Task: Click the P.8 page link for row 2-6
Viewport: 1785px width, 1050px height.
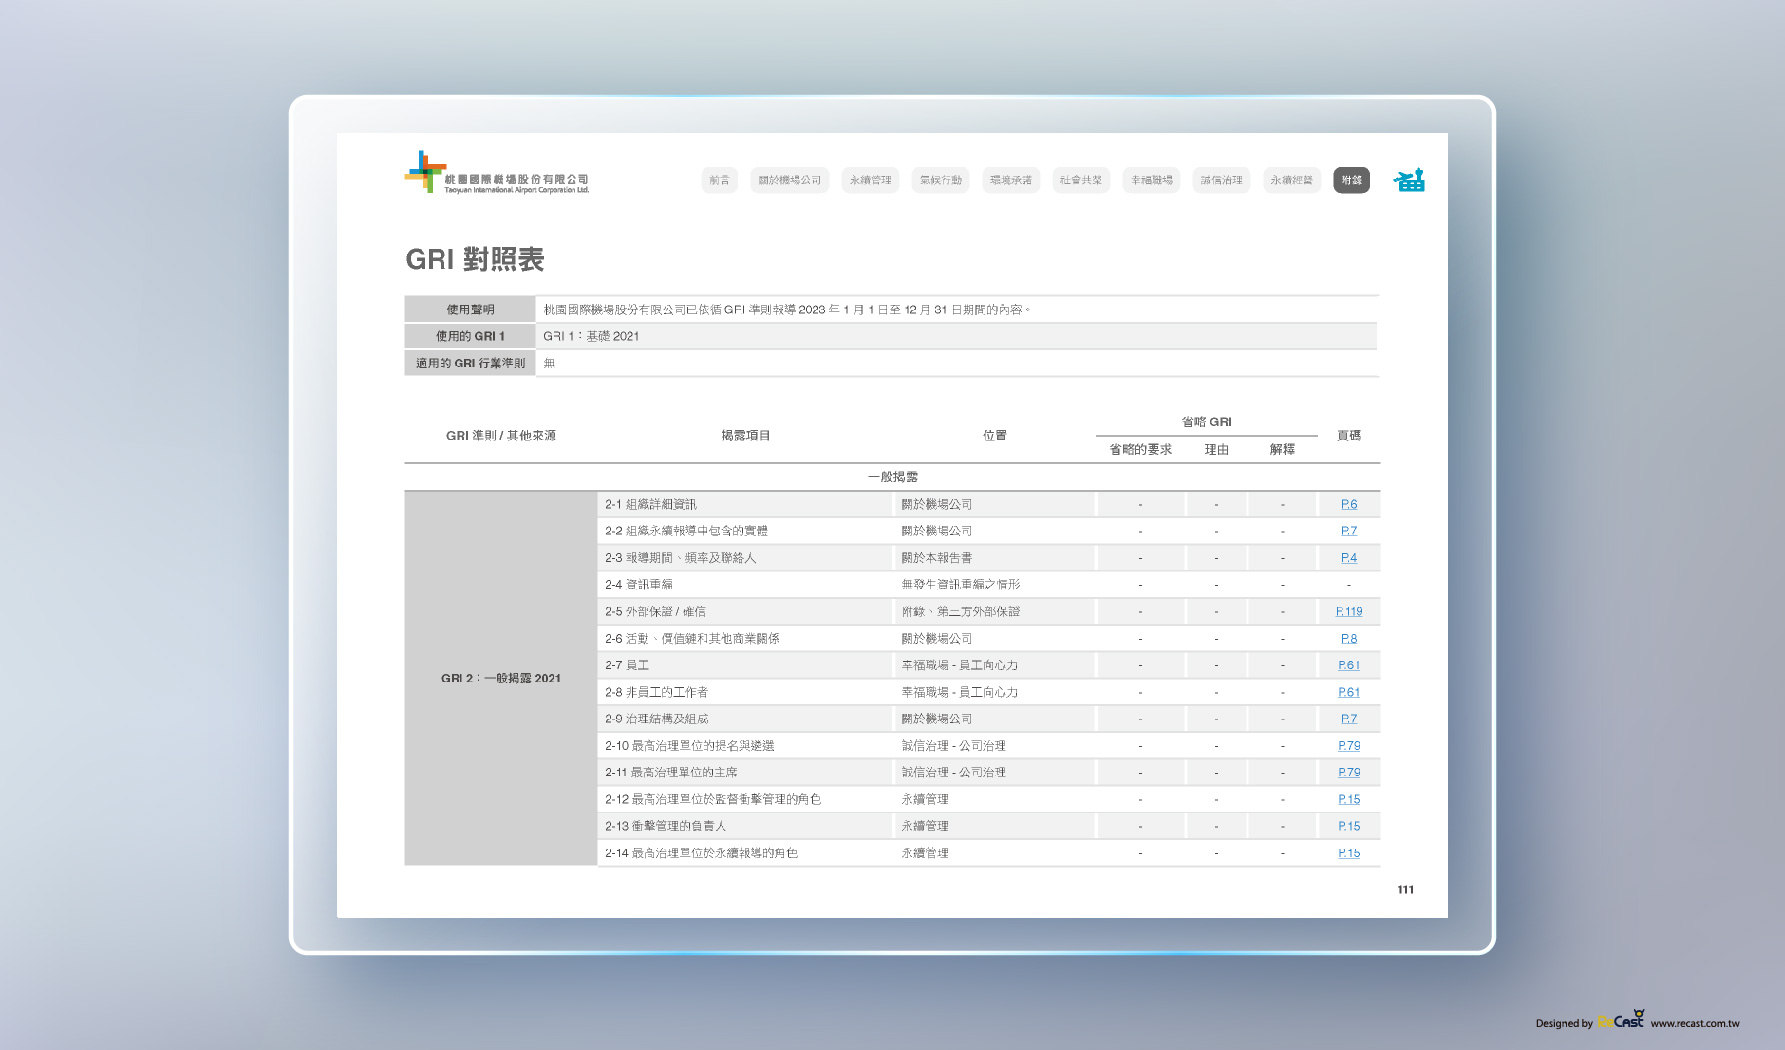Action: tap(1349, 638)
